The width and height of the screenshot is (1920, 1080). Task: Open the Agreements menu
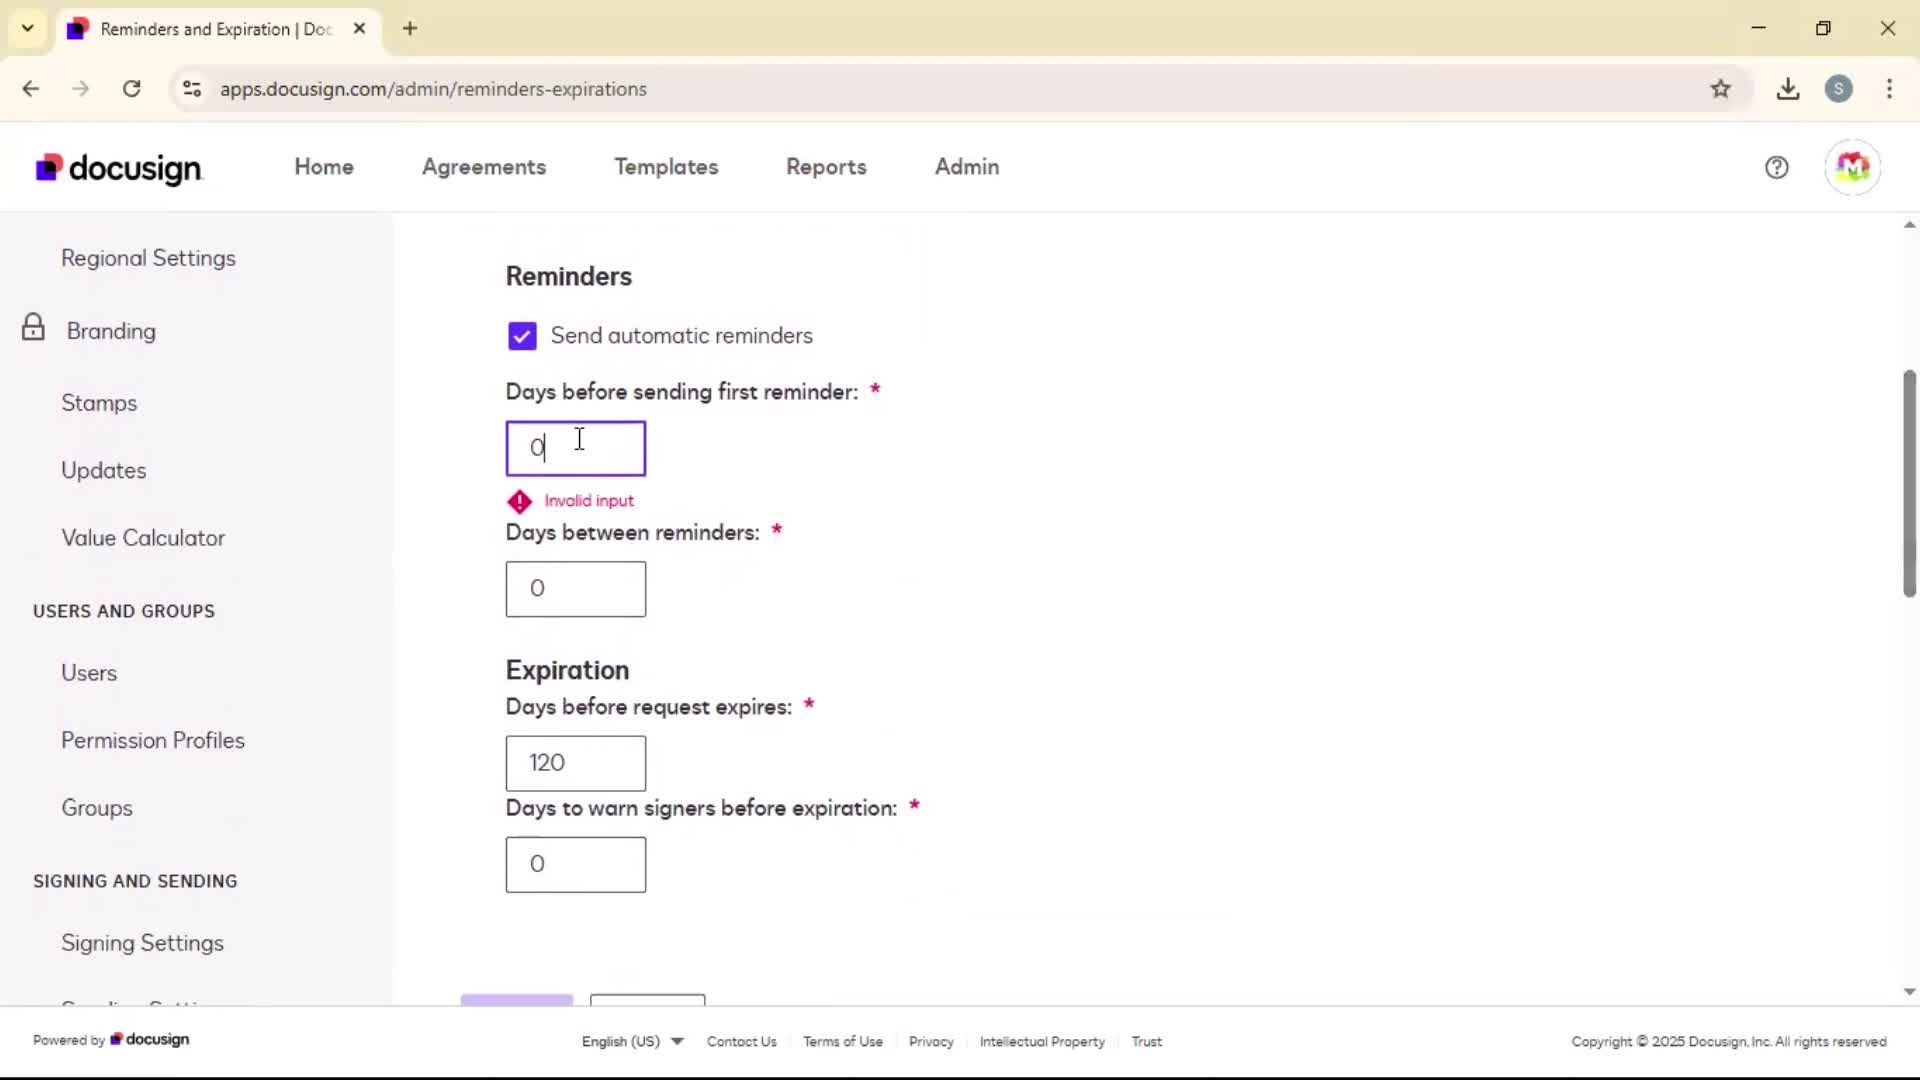pyautogui.click(x=484, y=167)
